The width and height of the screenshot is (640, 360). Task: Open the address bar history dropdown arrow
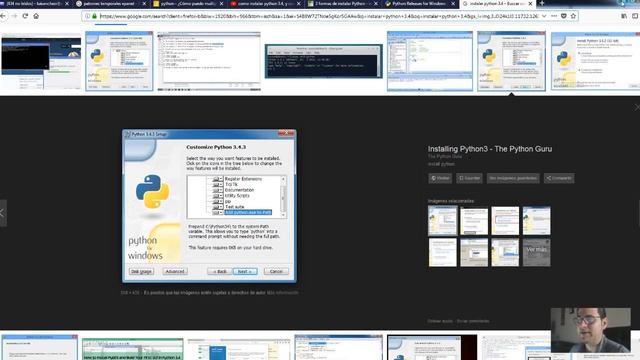coord(544,16)
